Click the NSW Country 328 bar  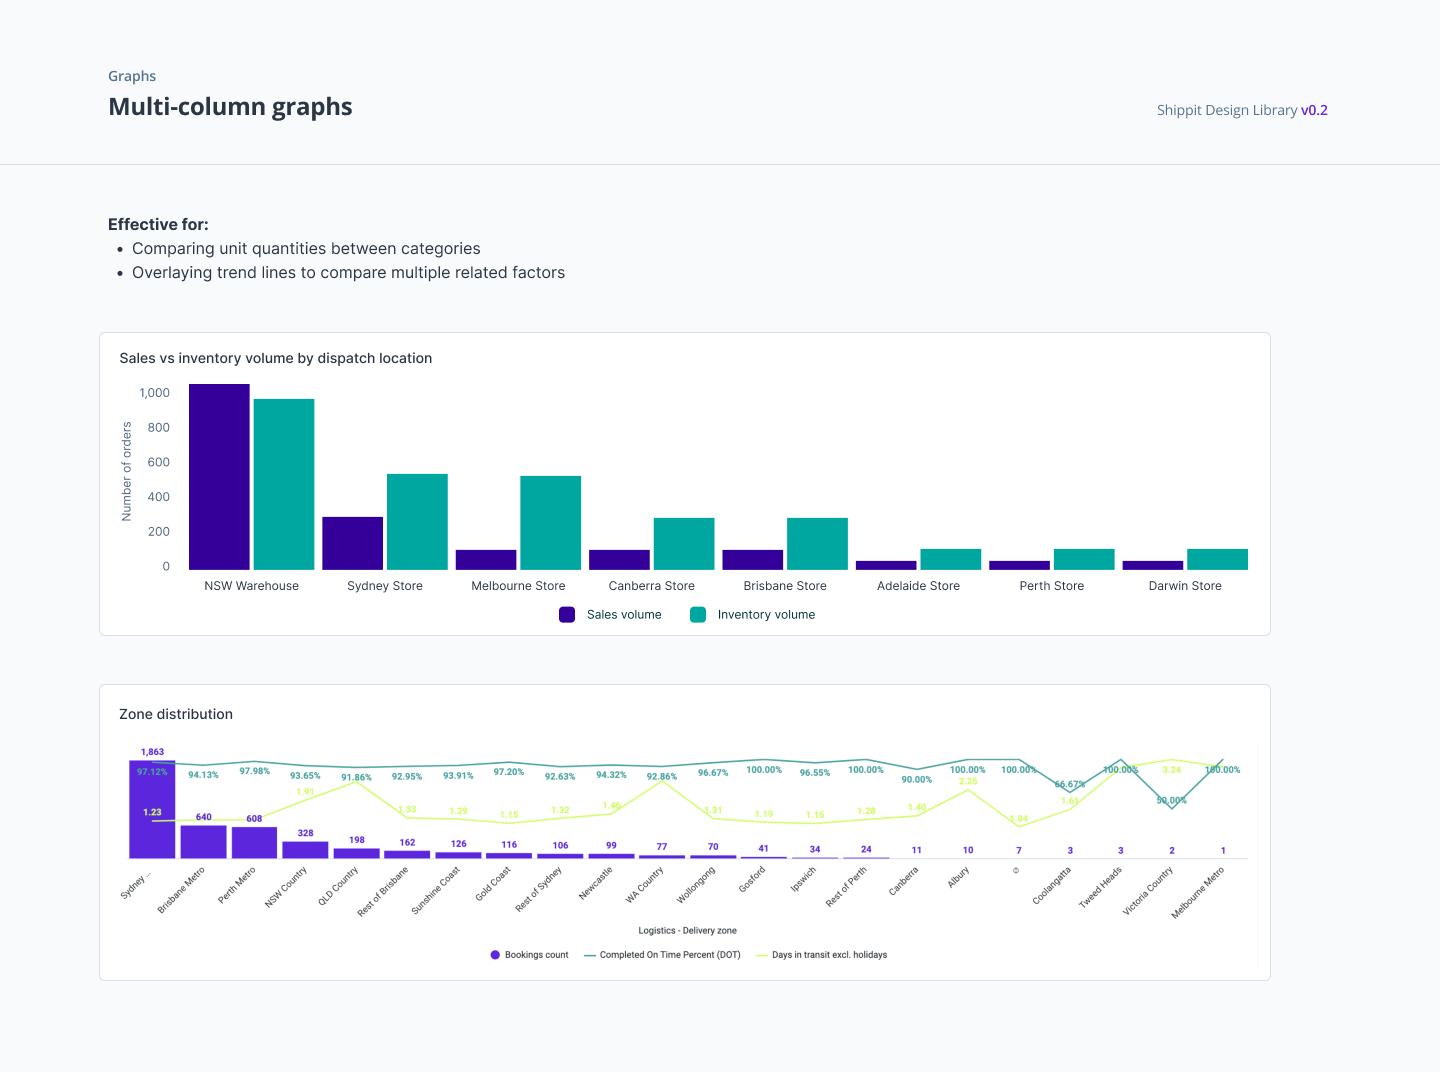point(305,850)
